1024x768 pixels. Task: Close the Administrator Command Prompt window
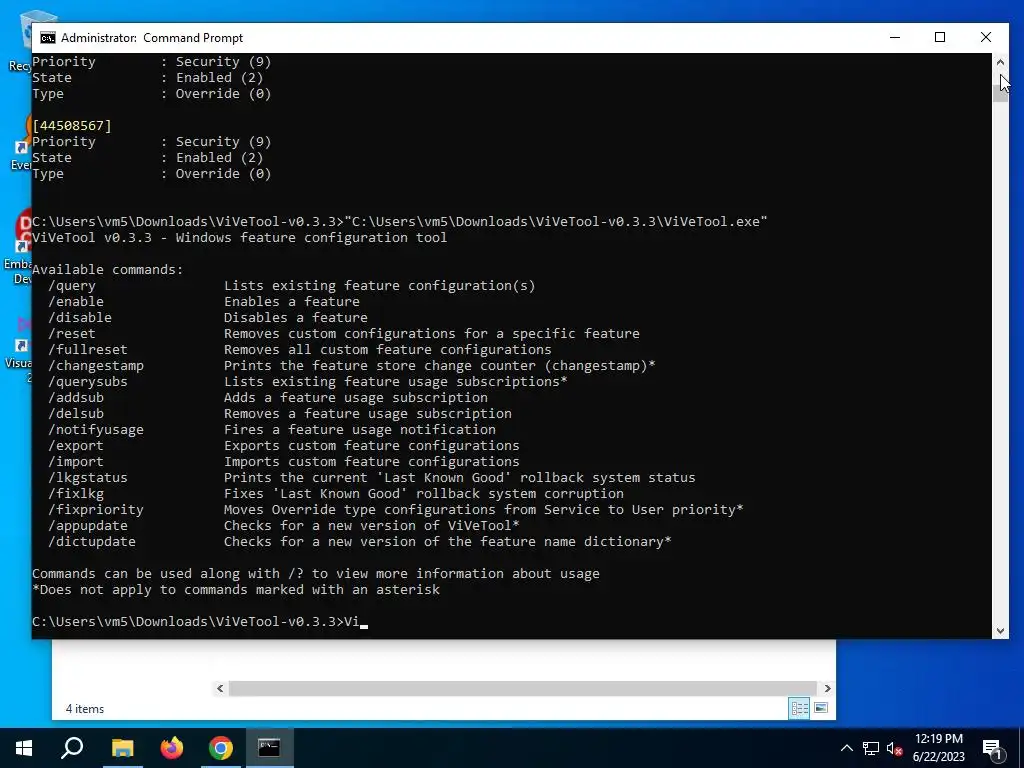(x=985, y=37)
